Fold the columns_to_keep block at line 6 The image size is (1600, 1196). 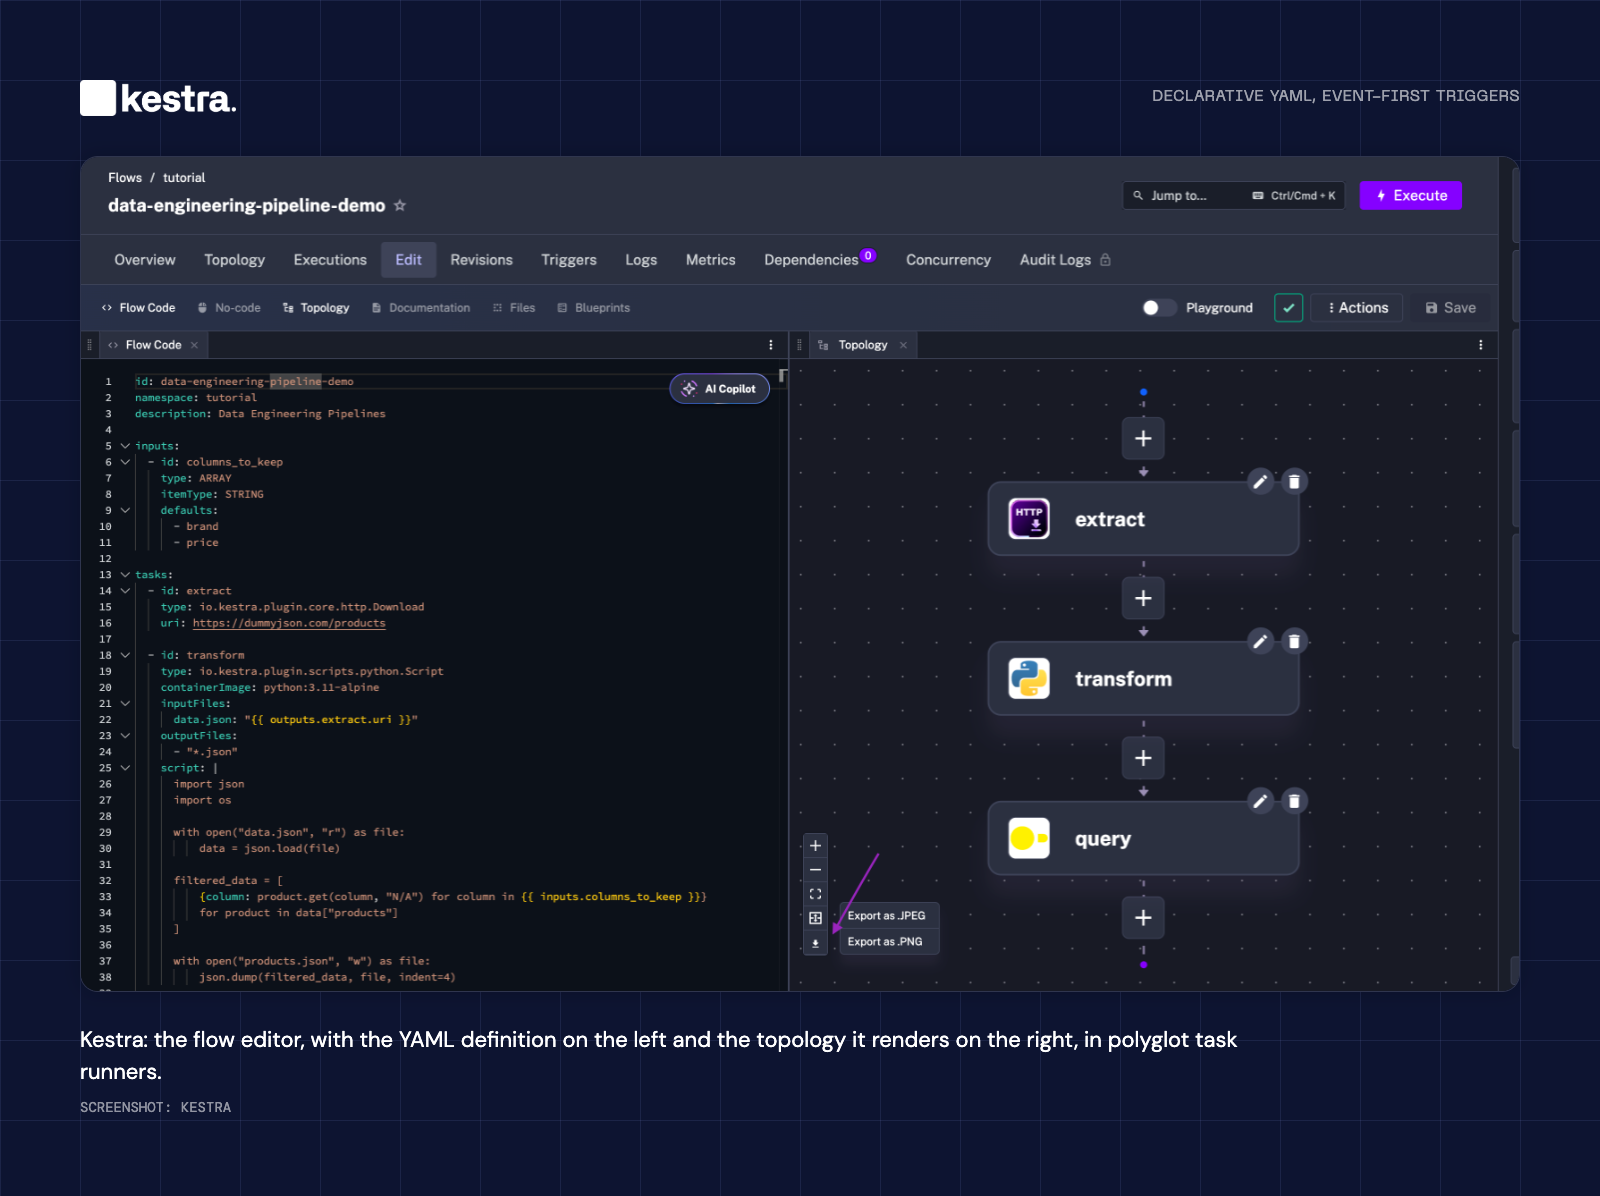[x=125, y=462]
